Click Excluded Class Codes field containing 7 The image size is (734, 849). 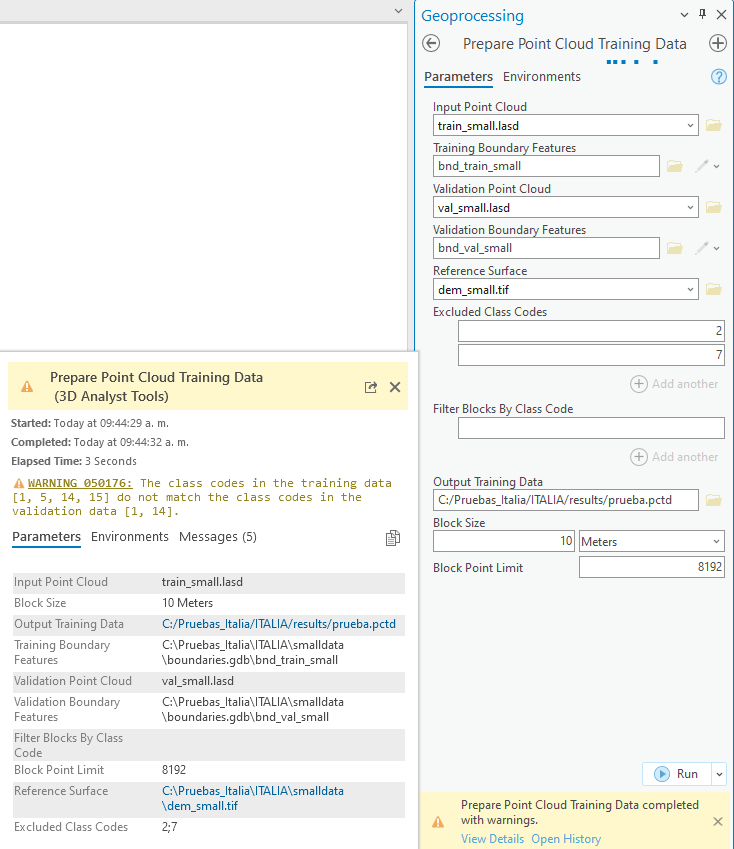click(x=591, y=355)
